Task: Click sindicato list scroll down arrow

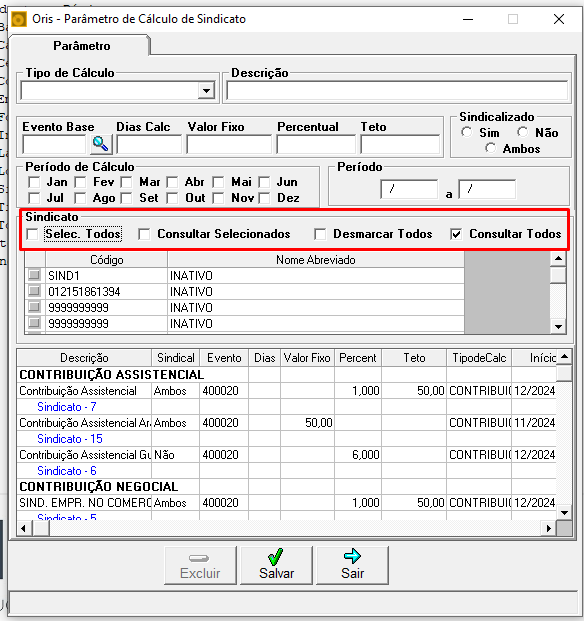Action: [558, 327]
